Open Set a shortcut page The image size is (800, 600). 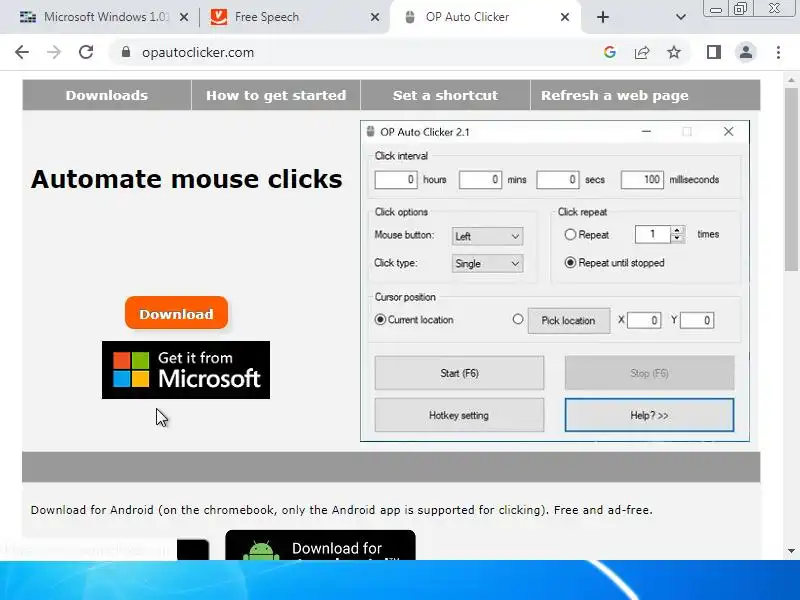click(445, 95)
